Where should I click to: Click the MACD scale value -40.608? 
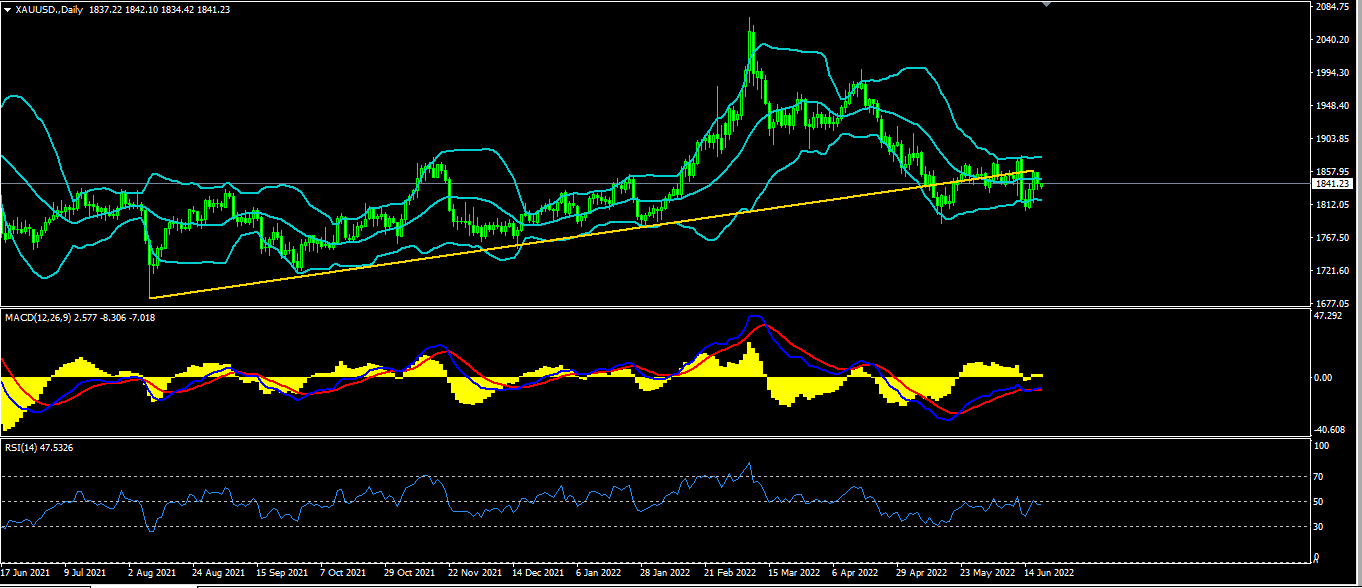click(1331, 428)
